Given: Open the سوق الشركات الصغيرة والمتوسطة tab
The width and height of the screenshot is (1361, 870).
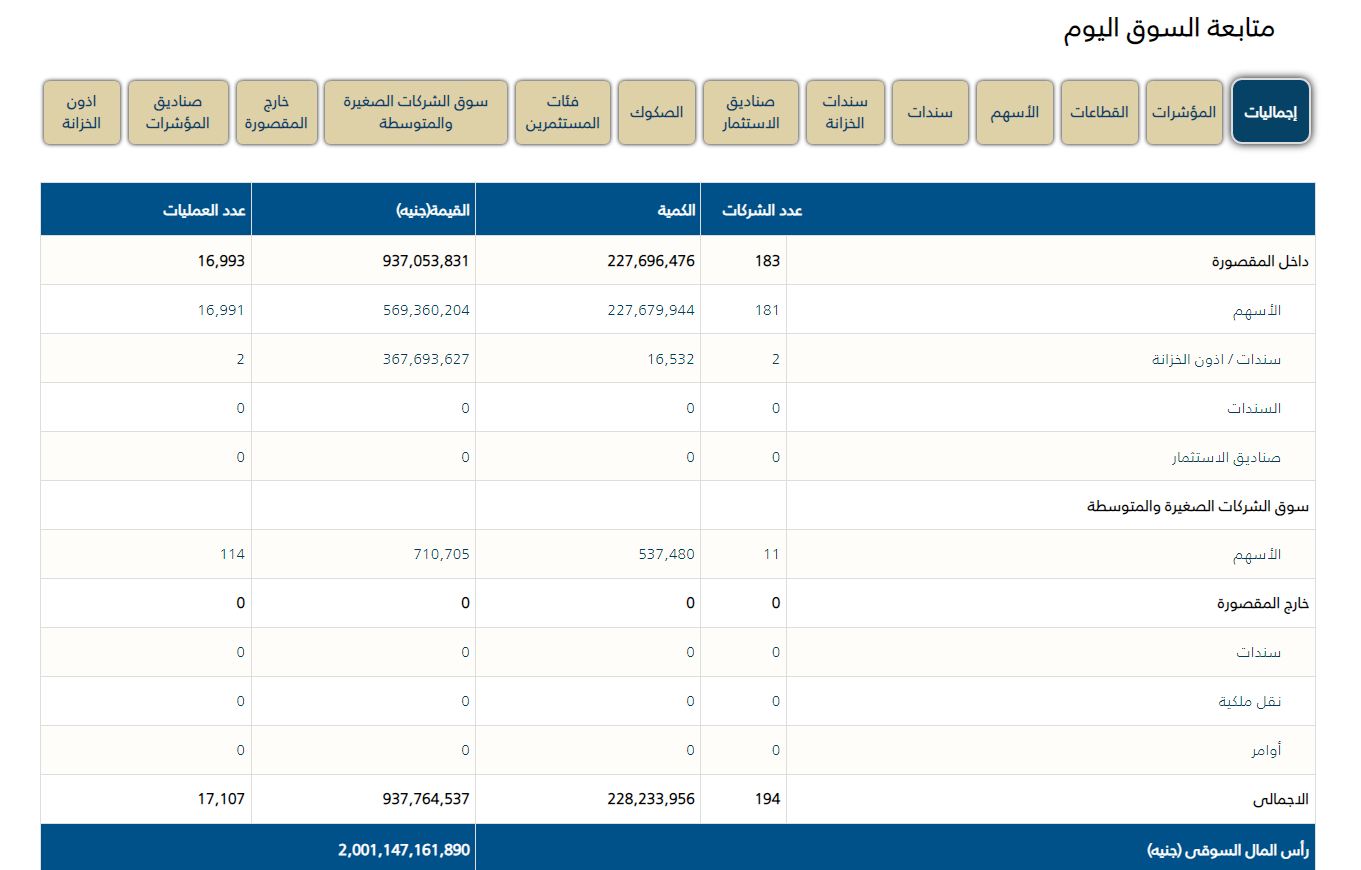Looking at the screenshot, I should pyautogui.click(x=416, y=112).
